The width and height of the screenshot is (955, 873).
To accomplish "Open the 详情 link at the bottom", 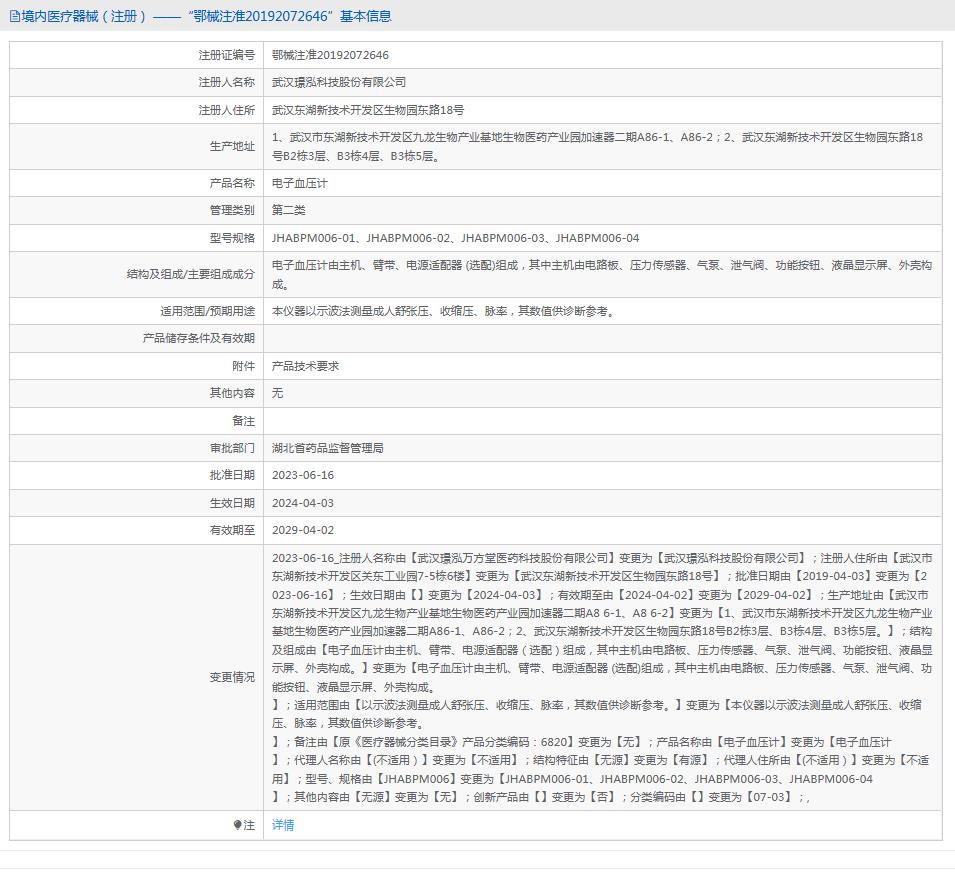I will pos(283,825).
